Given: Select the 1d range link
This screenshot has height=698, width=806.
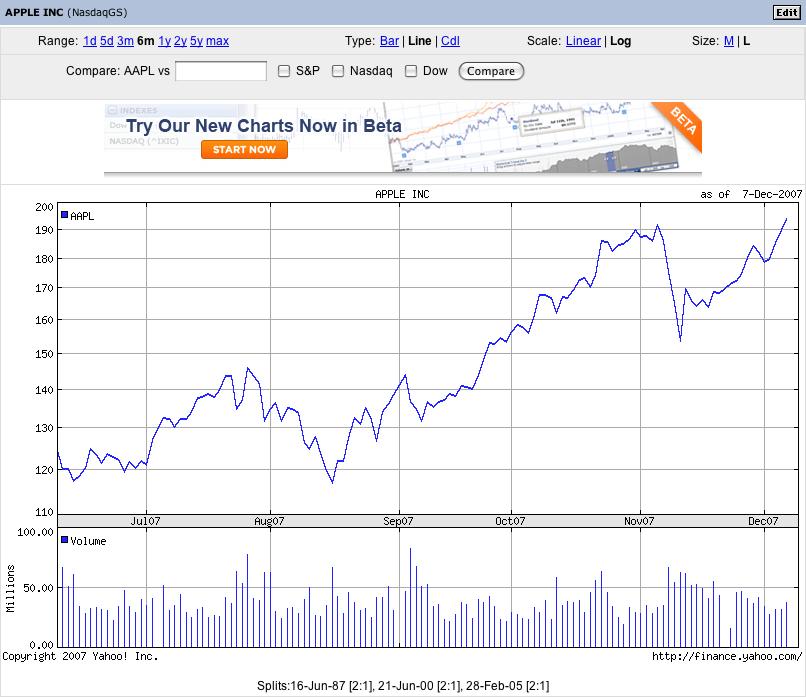Looking at the screenshot, I should click(89, 41).
